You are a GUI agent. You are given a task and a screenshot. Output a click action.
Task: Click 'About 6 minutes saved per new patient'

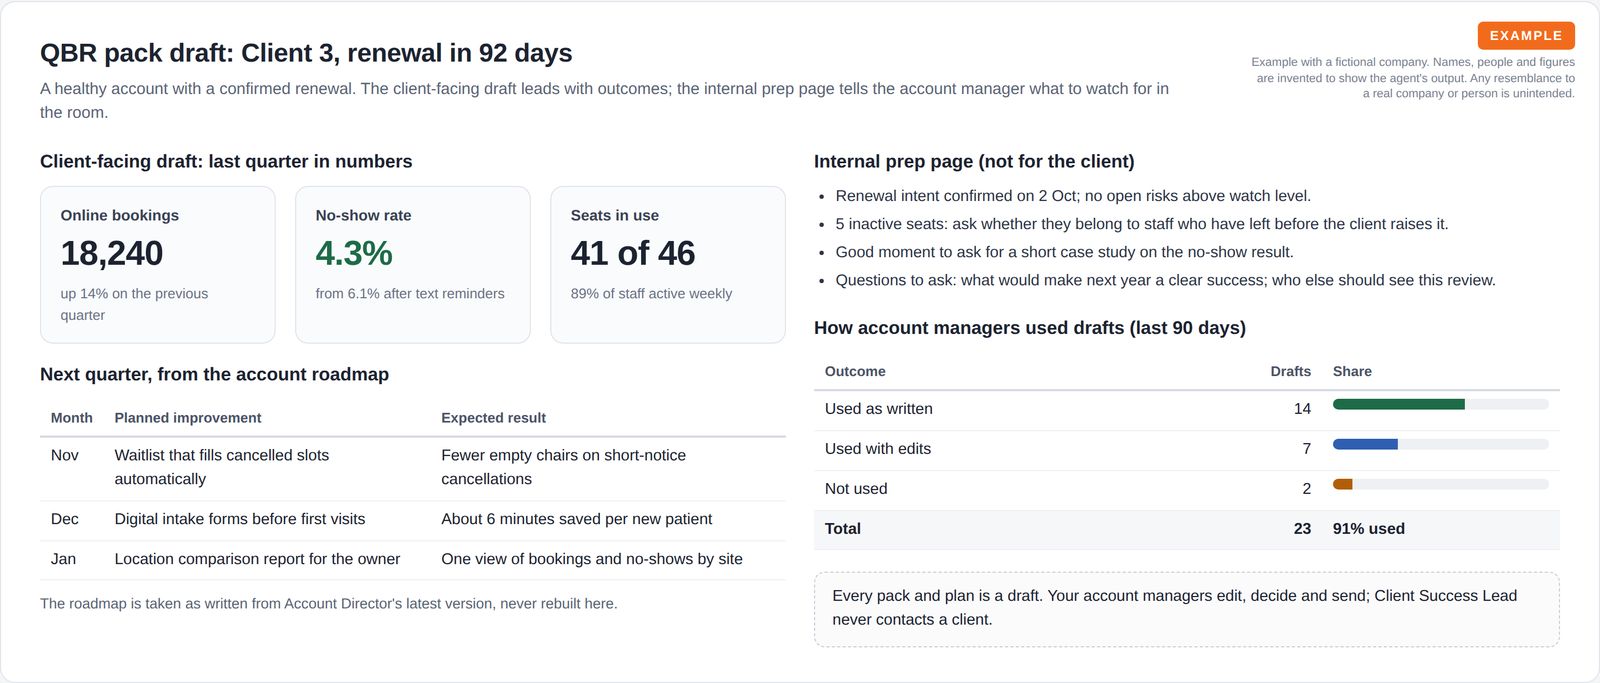pos(577,519)
